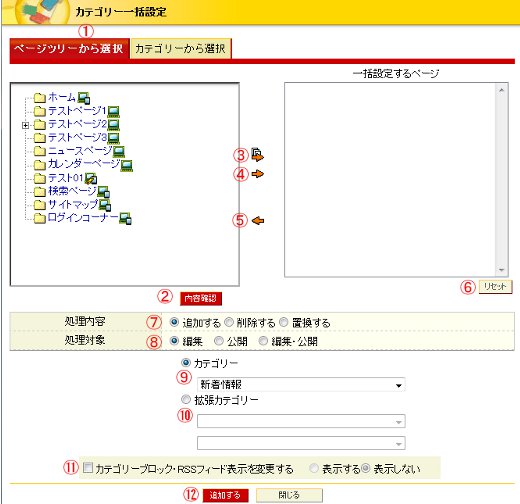
Task: Click the folder icon beside テストページ1
Action: [x=40, y=111]
